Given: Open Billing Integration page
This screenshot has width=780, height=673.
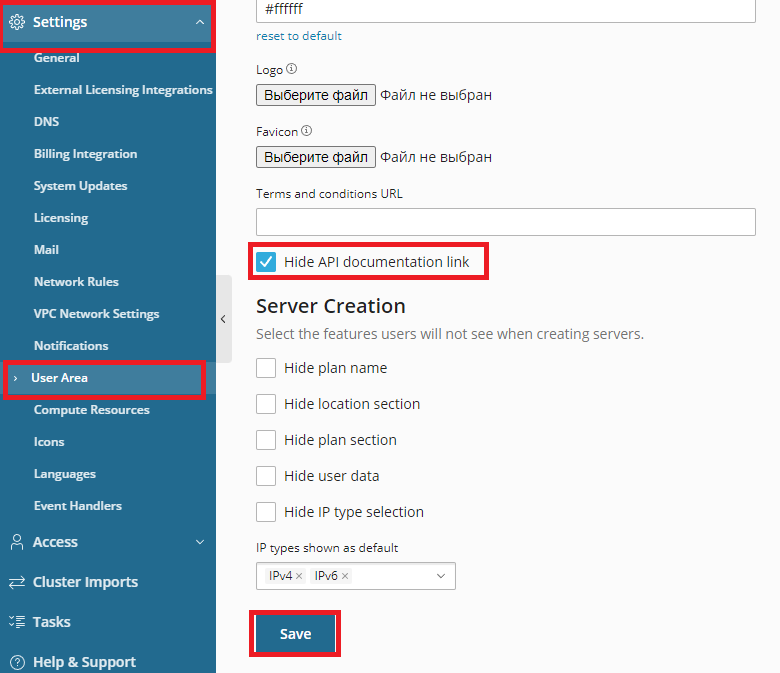Looking at the screenshot, I should [86, 154].
